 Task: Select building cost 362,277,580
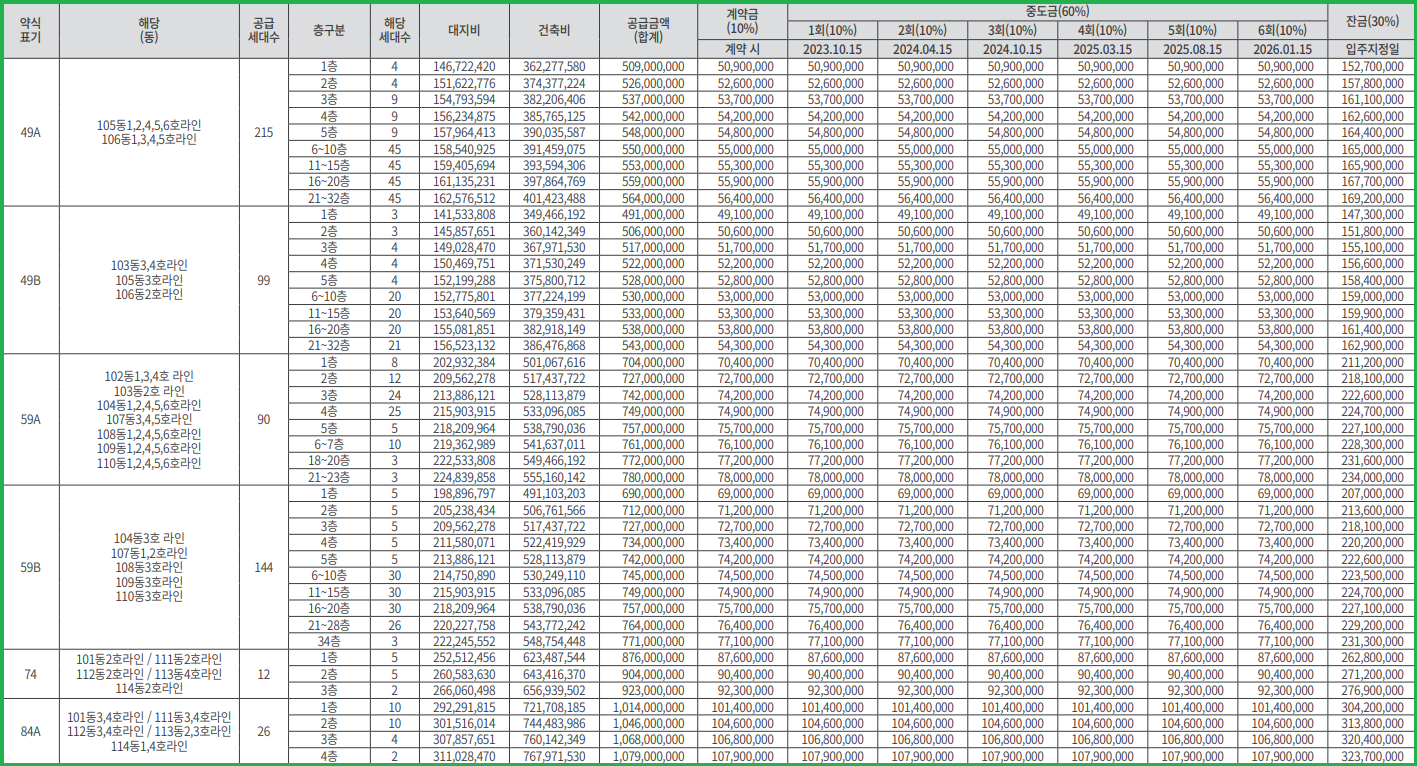pos(554,66)
